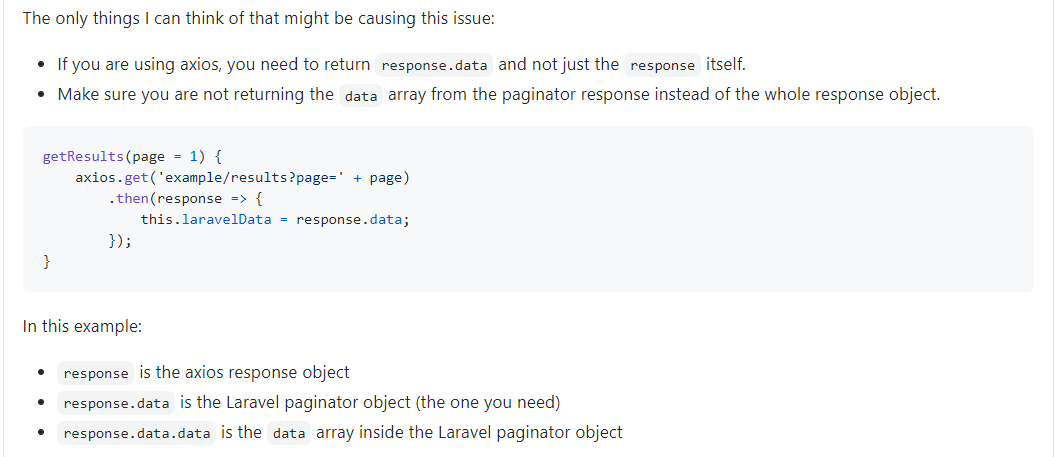1061x457 pixels.
Task: Click the 'response' inline code before 'itself'
Action: point(662,65)
